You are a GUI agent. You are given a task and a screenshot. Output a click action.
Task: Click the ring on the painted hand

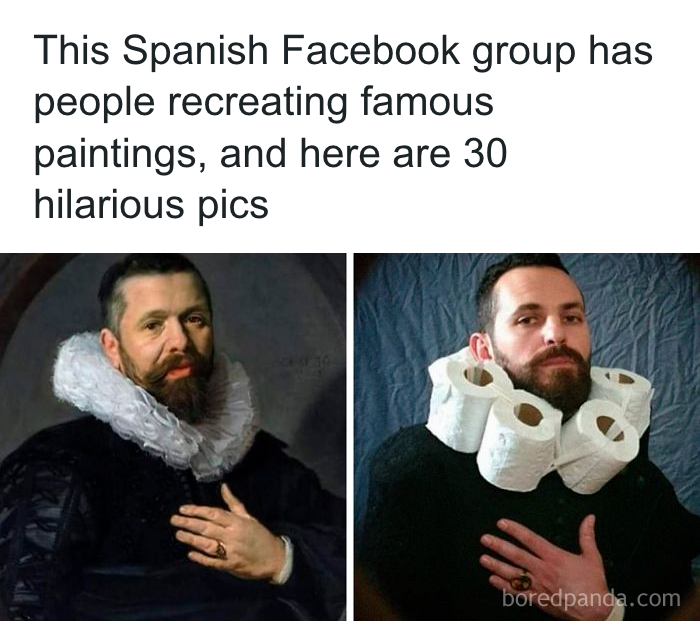click(x=221, y=550)
